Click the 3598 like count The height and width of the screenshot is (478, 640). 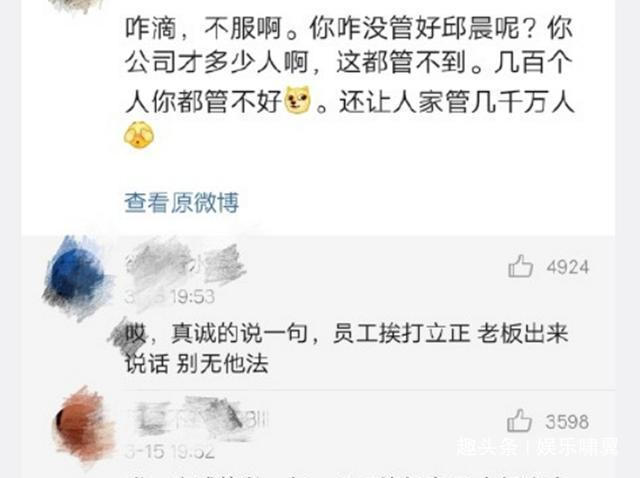[x=567, y=421]
